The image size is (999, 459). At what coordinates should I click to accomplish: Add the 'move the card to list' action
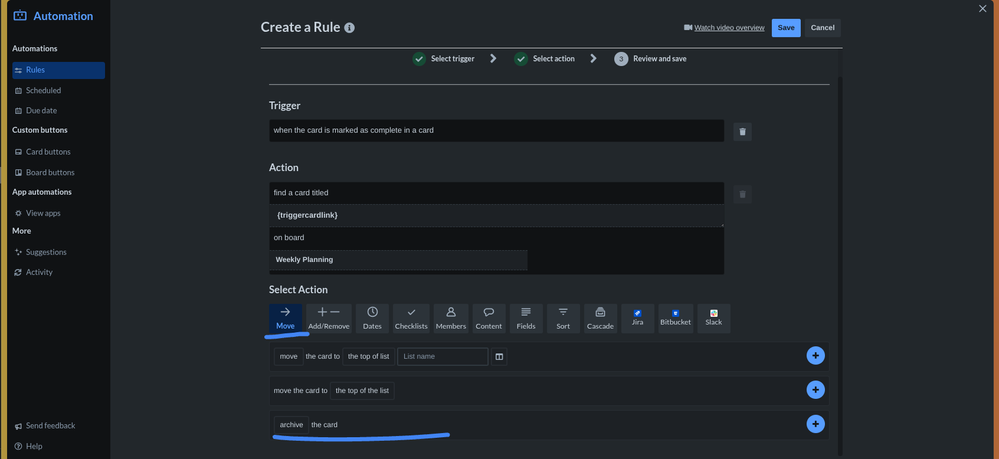click(x=816, y=356)
